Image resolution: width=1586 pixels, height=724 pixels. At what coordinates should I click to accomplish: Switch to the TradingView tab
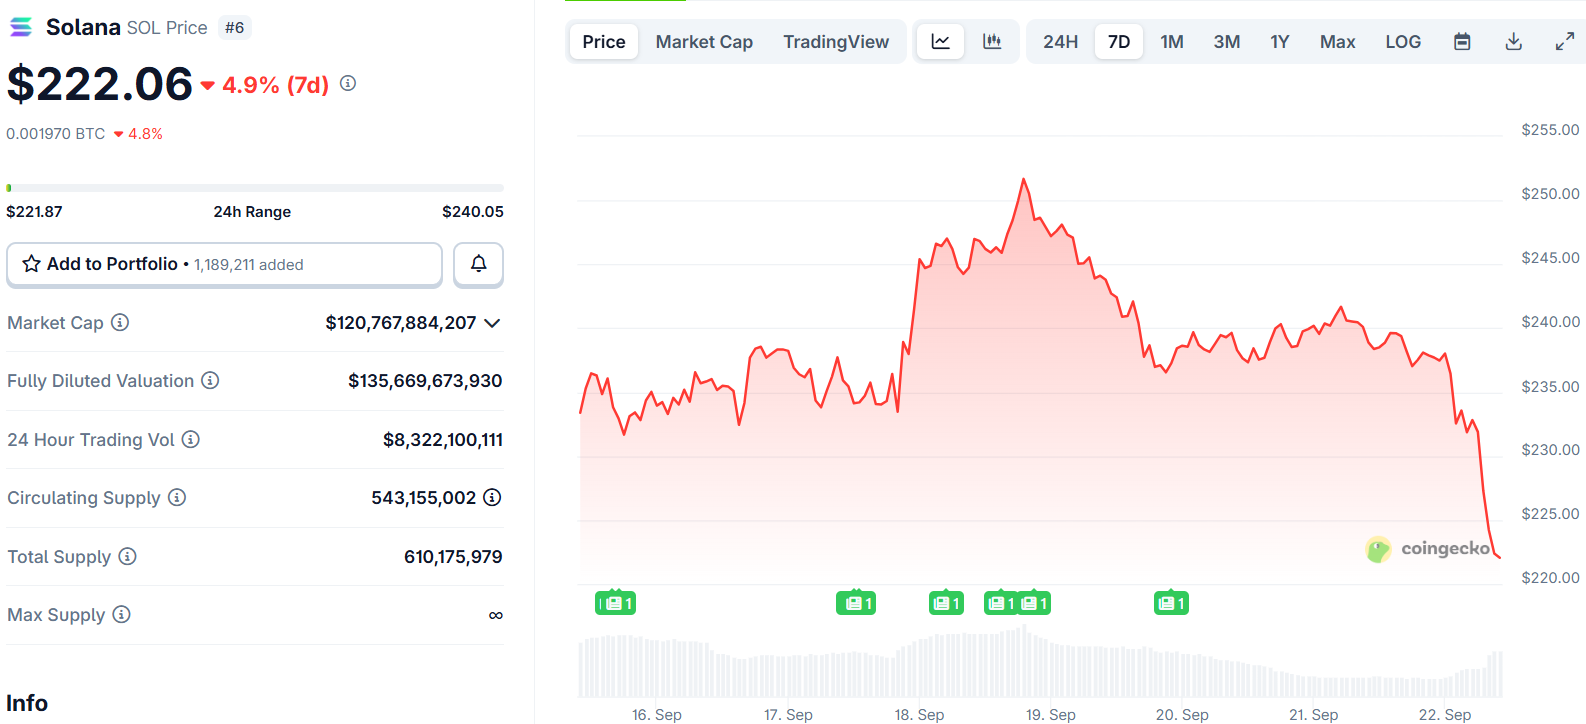tap(836, 41)
